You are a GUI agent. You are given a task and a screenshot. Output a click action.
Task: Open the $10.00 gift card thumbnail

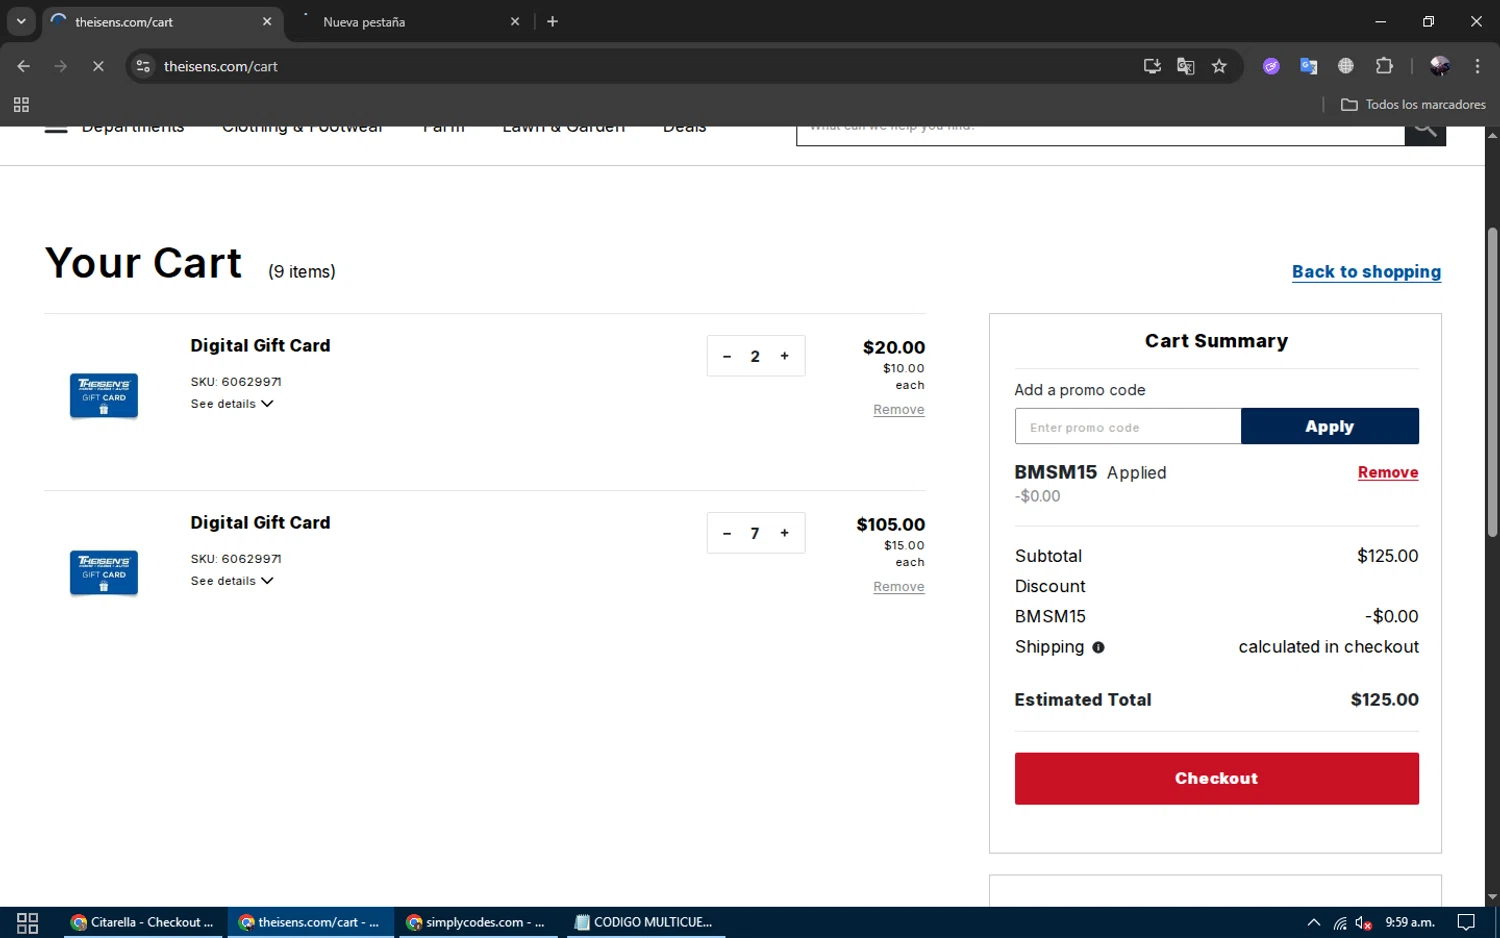click(x=104, y=395)
